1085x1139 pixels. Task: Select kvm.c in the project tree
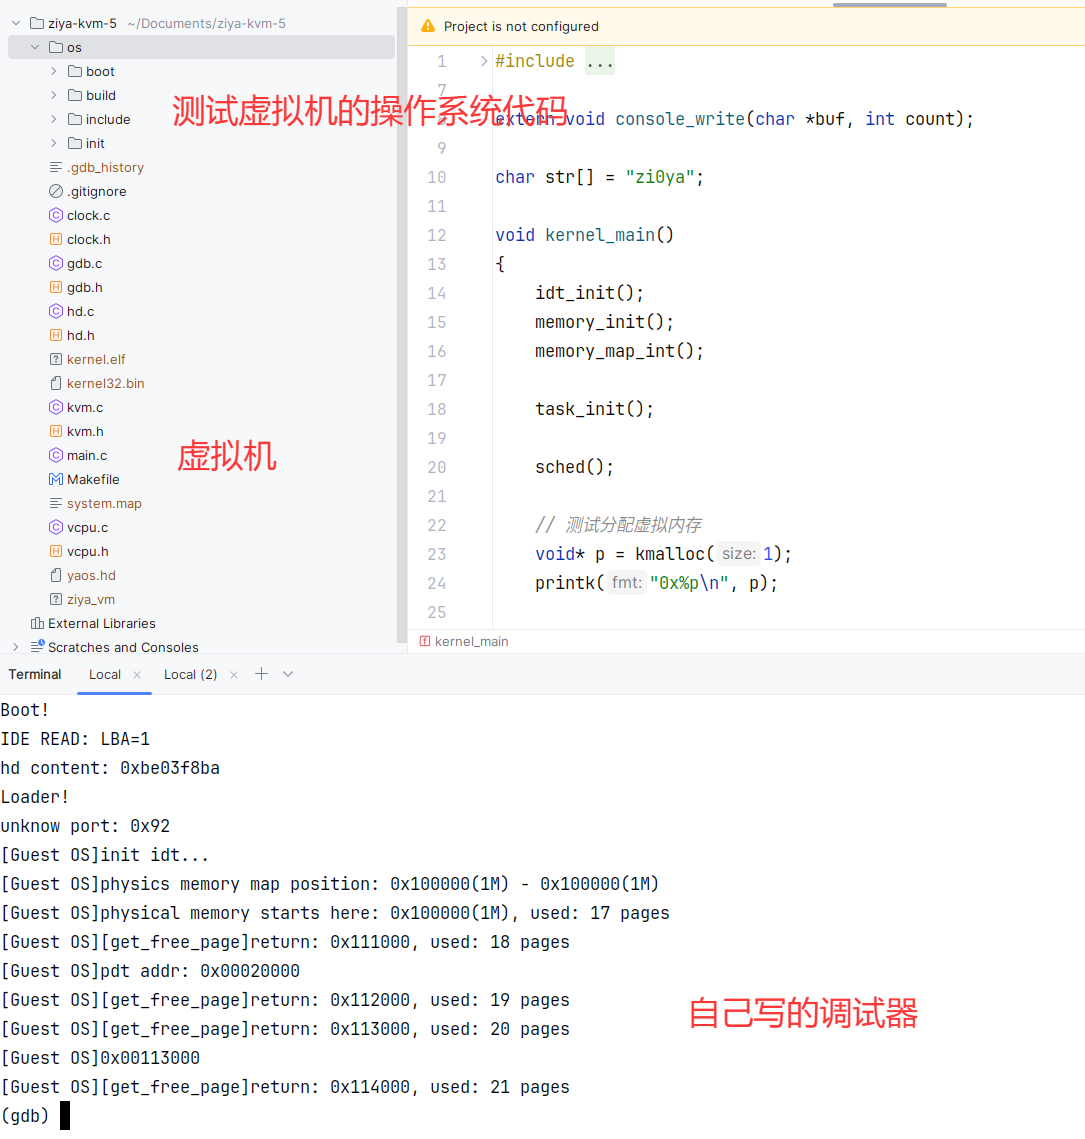[x=85, y=407]
